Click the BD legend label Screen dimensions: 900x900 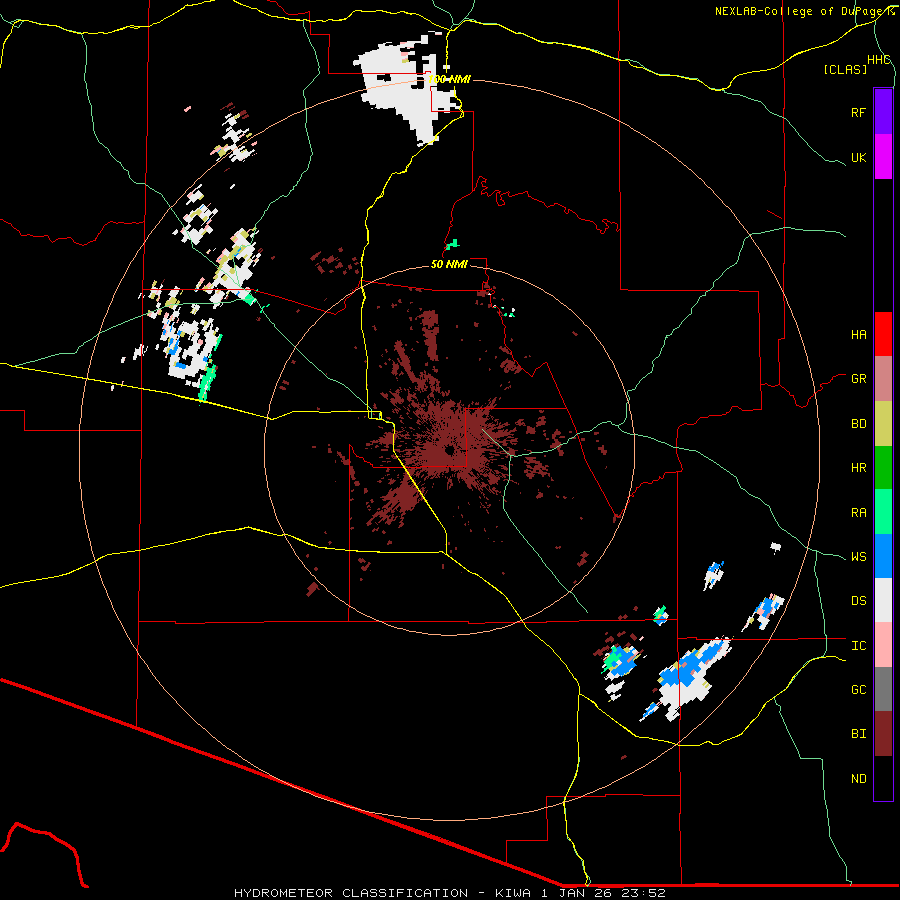pos(858,424)
